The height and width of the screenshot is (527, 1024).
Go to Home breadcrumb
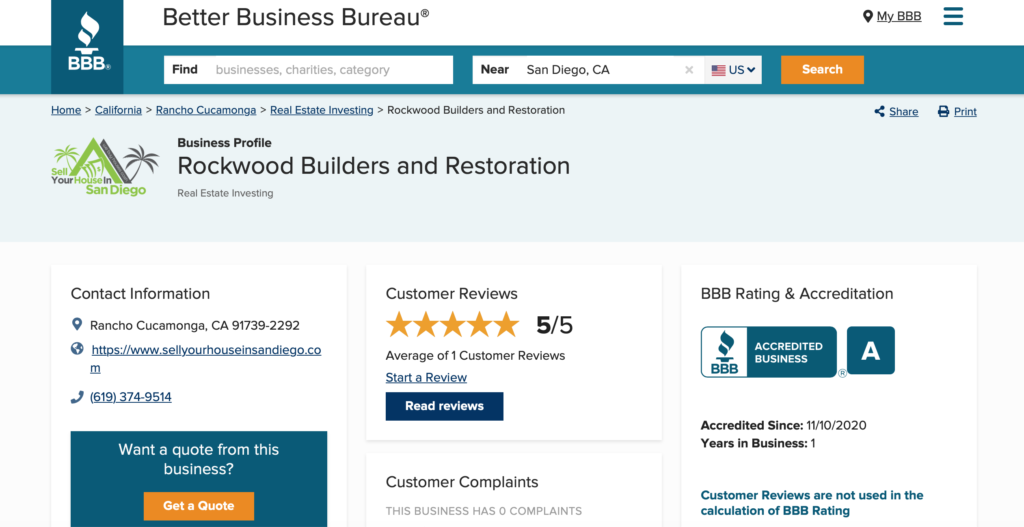66,110
